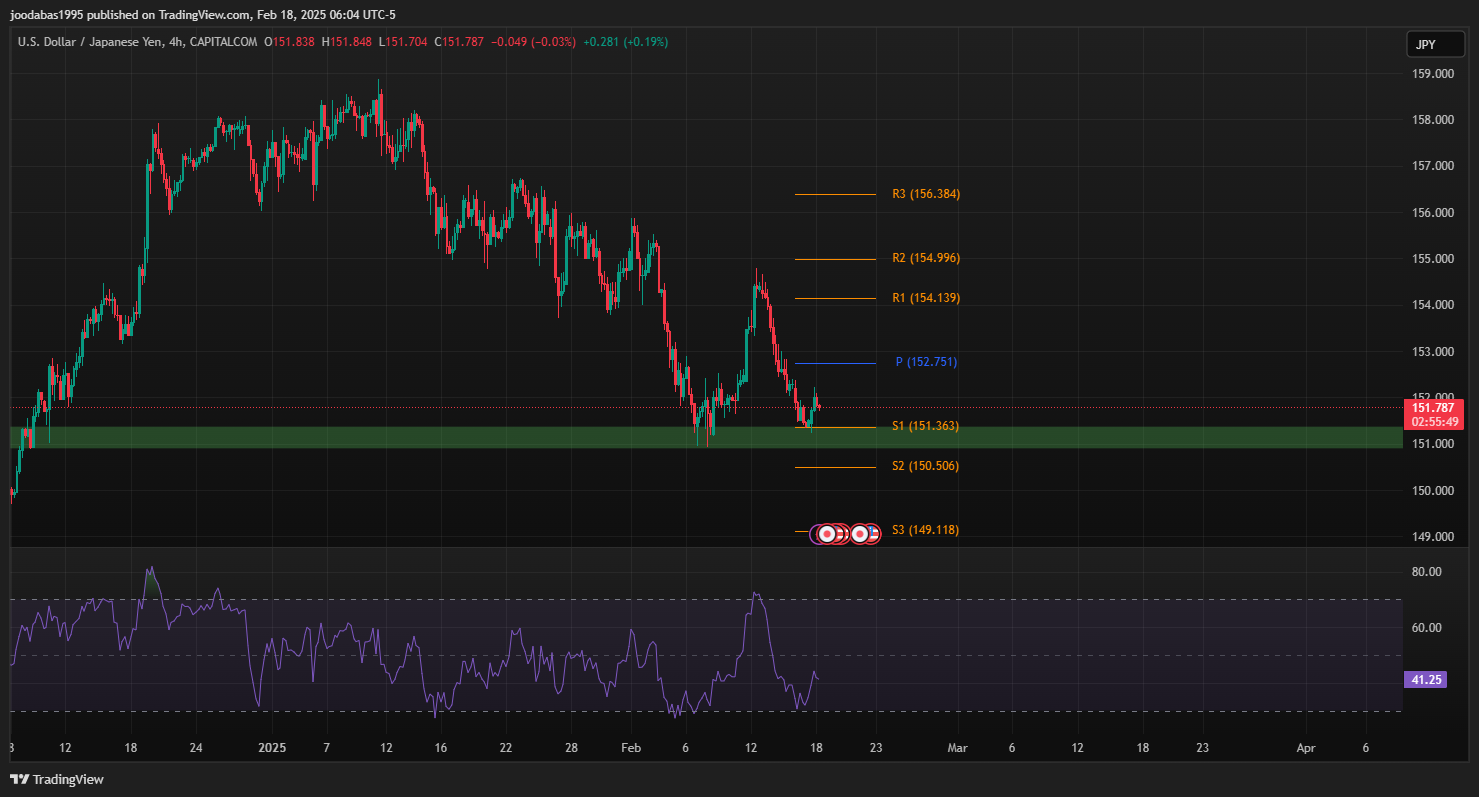
Task: Select the R3 (156.384) pivot label
Action: point(925,194)
